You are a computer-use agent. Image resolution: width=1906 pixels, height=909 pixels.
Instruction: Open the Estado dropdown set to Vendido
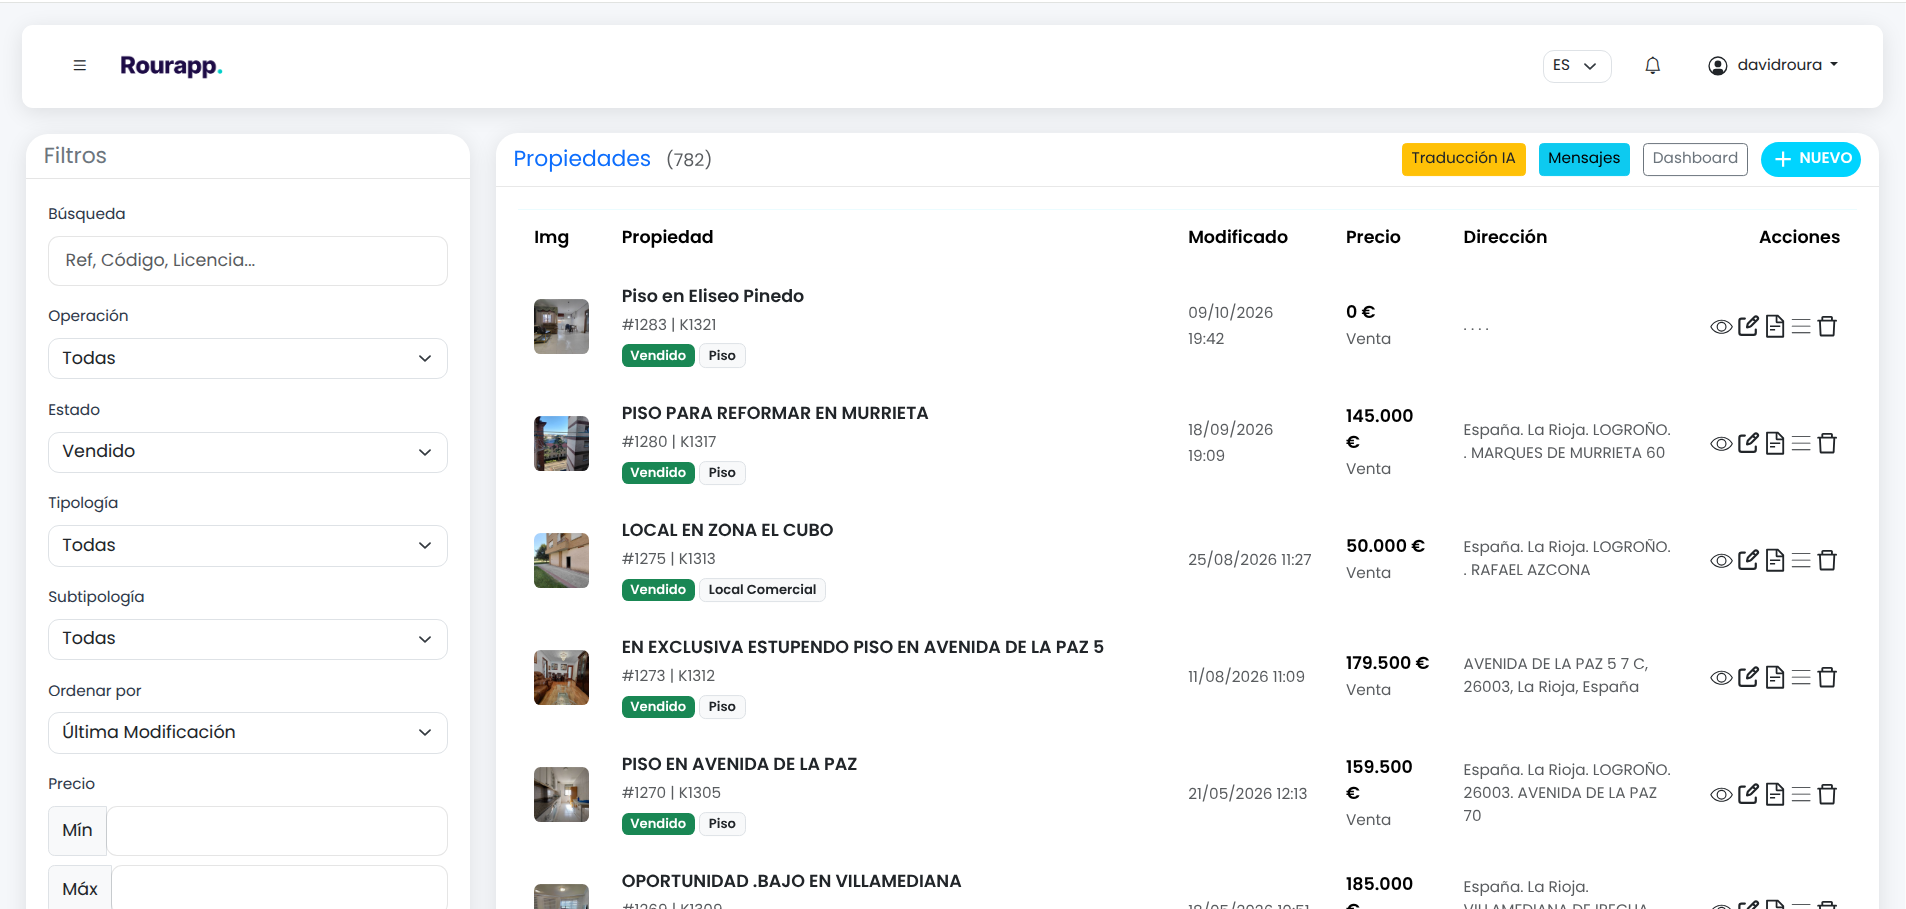pos(247,452)
